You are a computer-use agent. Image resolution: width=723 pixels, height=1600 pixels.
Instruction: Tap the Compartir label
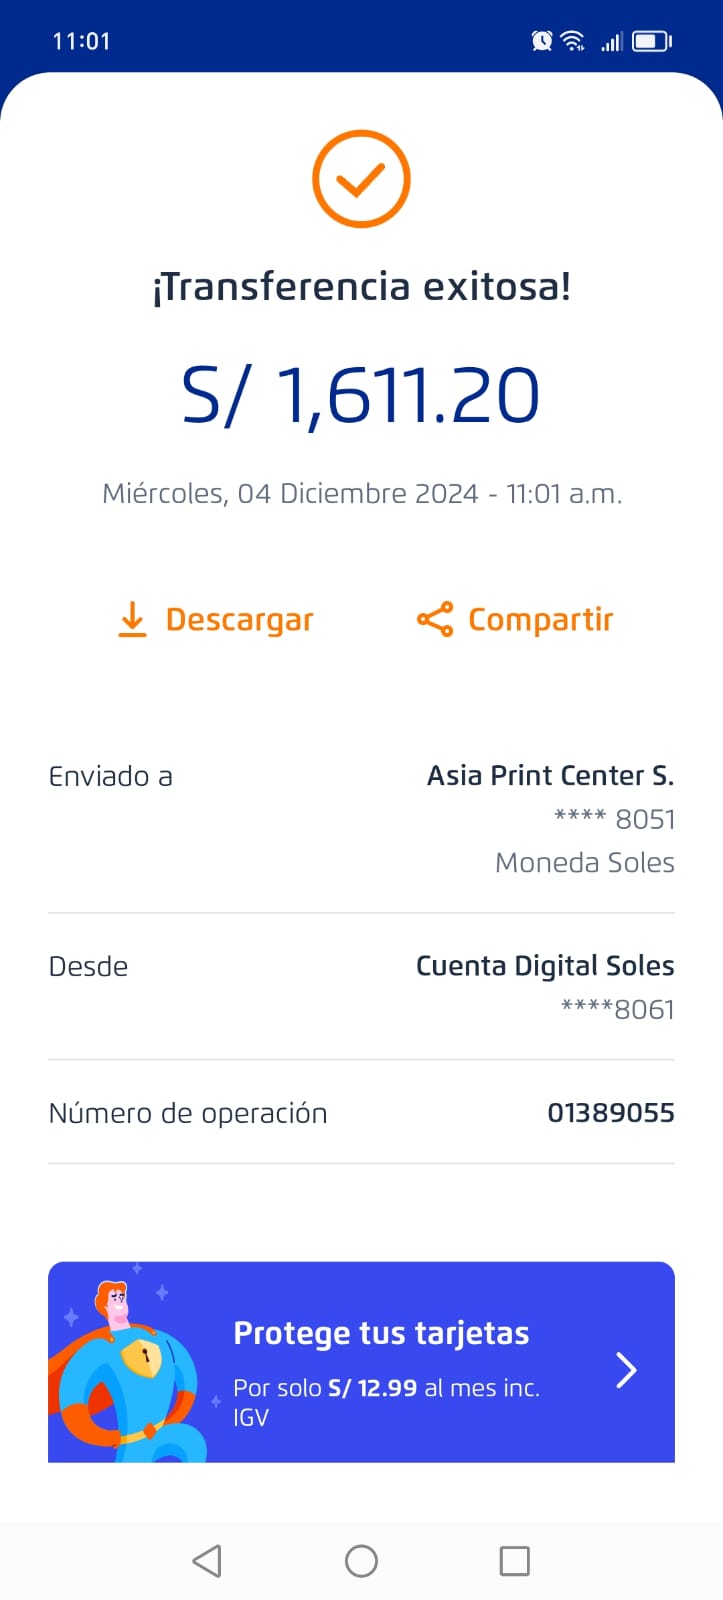coord(540,620)
